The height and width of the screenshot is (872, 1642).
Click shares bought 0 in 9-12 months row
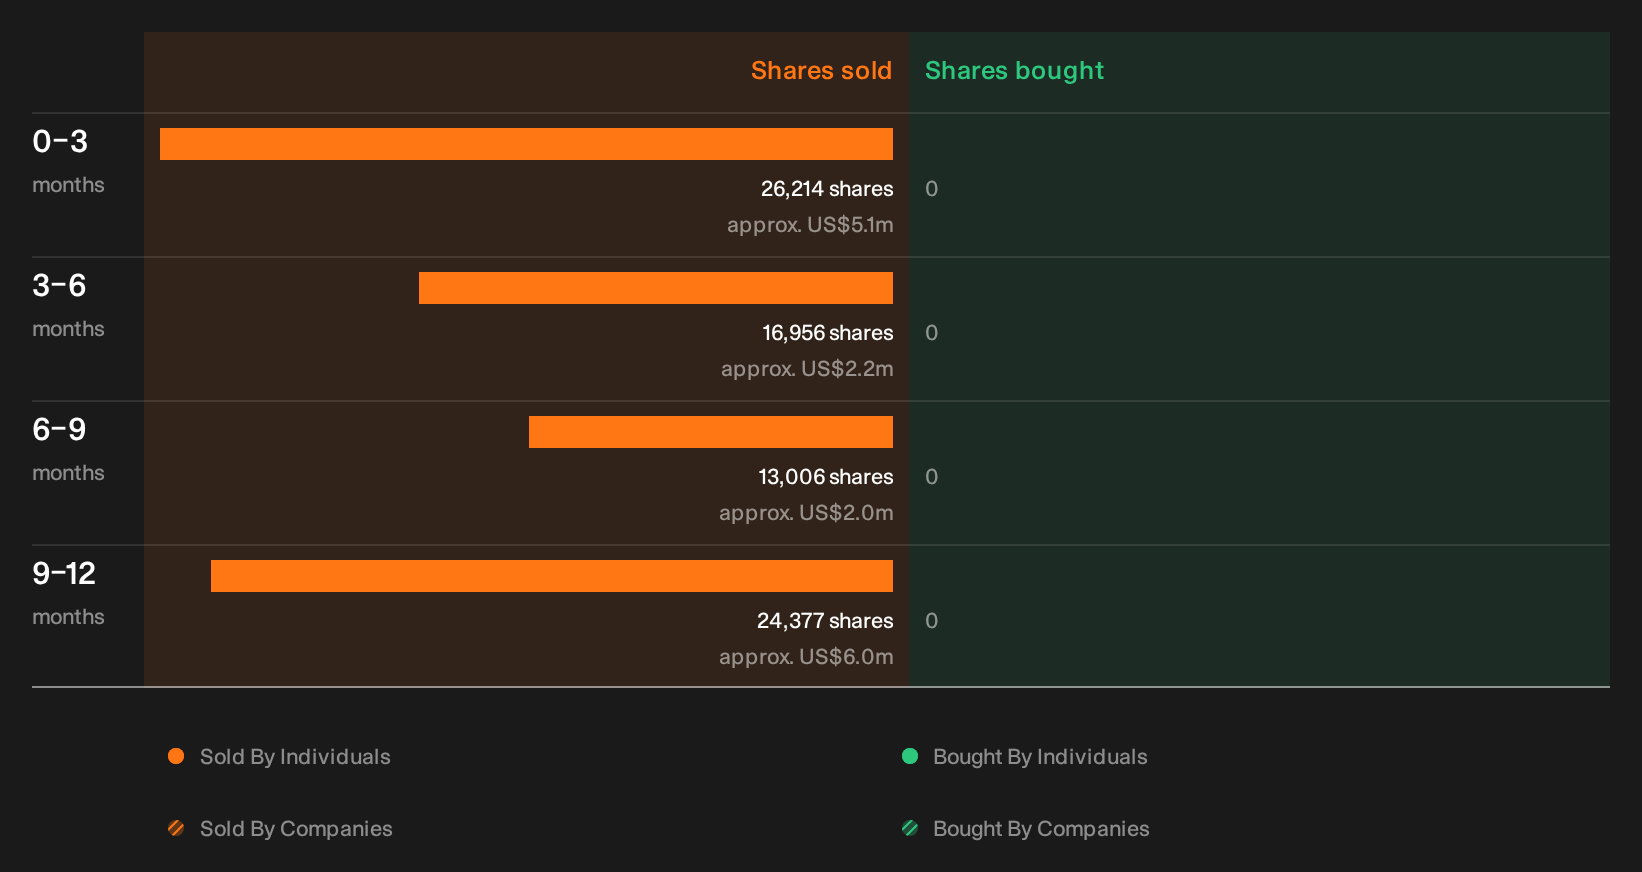point(931,621)
